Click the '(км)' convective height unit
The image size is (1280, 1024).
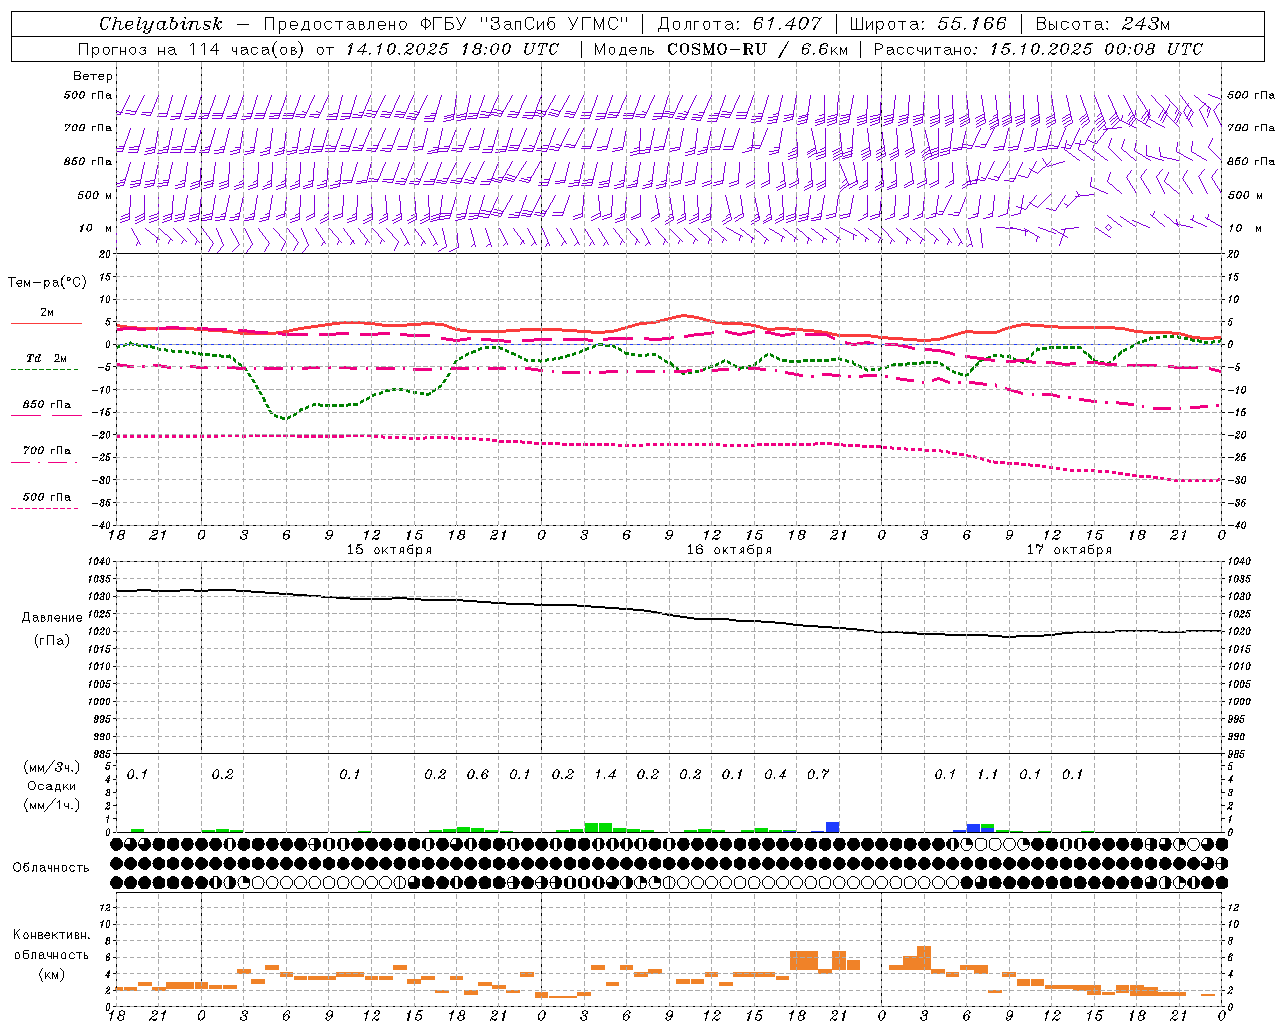(x=51, y=974)
